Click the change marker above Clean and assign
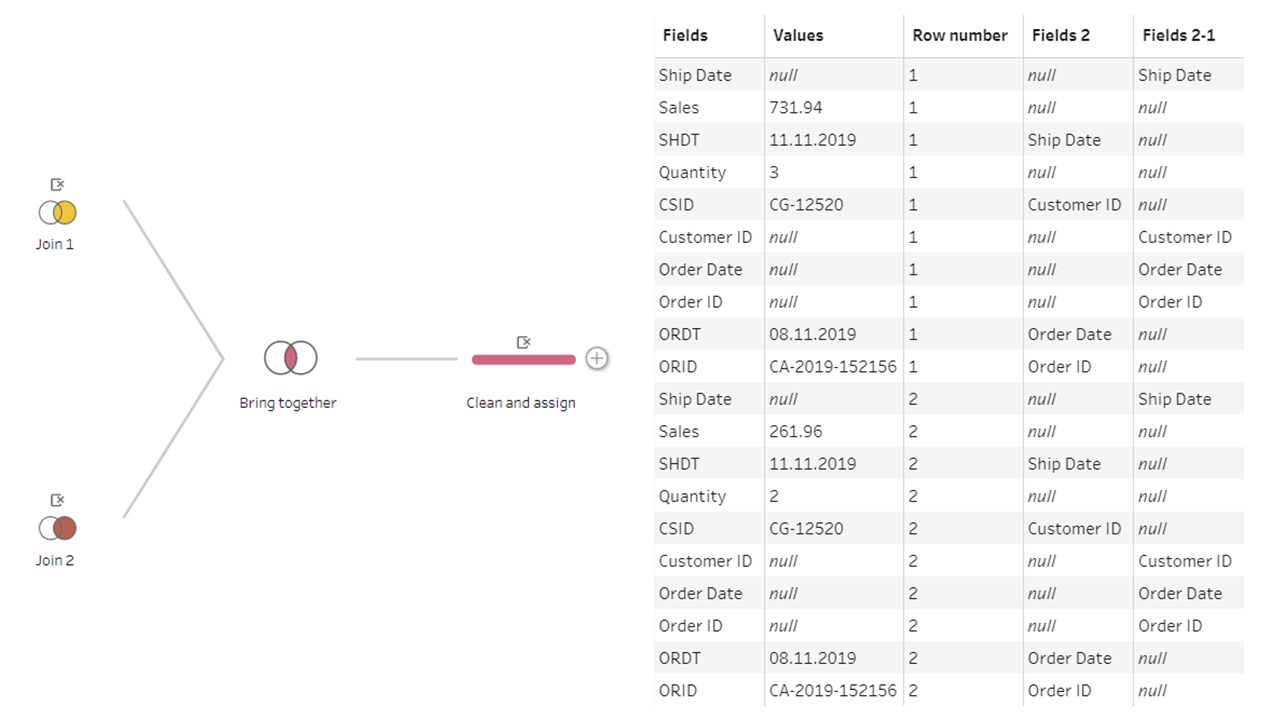 tap(523, 342)
